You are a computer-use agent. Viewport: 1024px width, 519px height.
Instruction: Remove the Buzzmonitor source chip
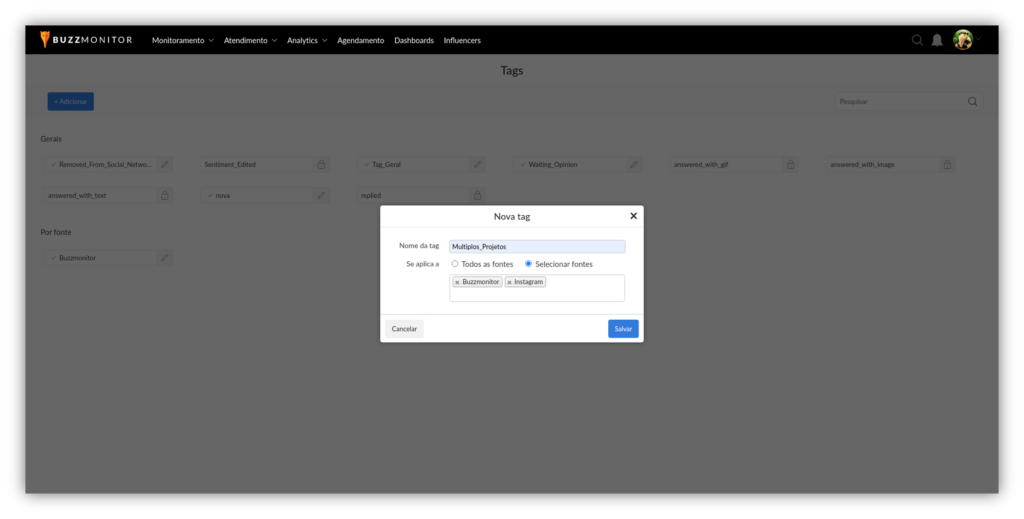tap(457, 282)
